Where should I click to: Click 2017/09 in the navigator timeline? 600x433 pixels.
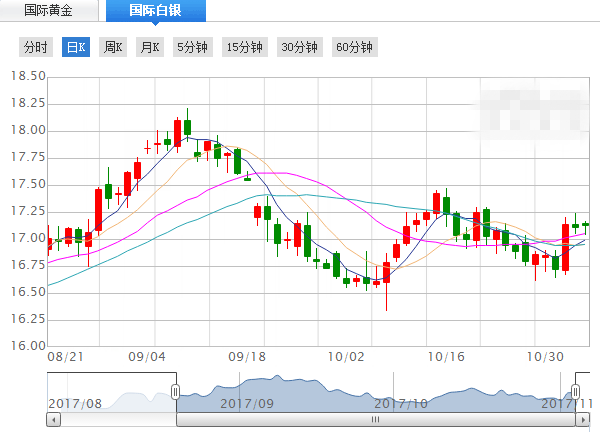click(246, 403)
